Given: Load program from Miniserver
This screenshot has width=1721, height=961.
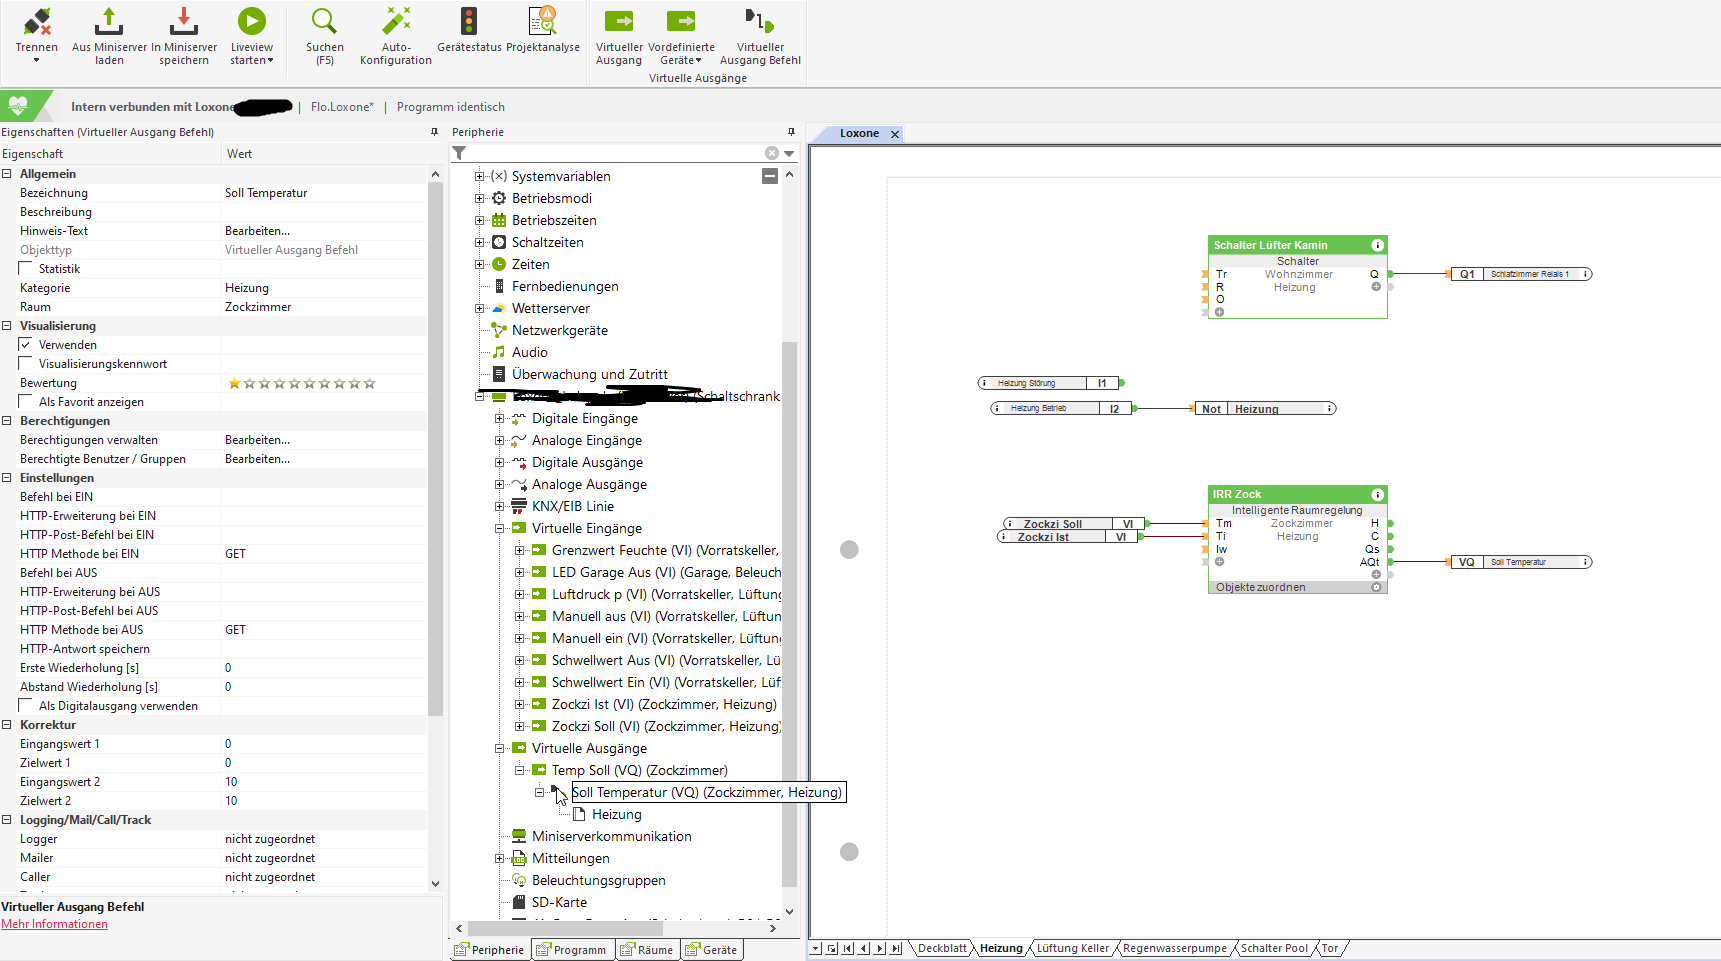Looking at the screenshot, I should click(109, 22).
